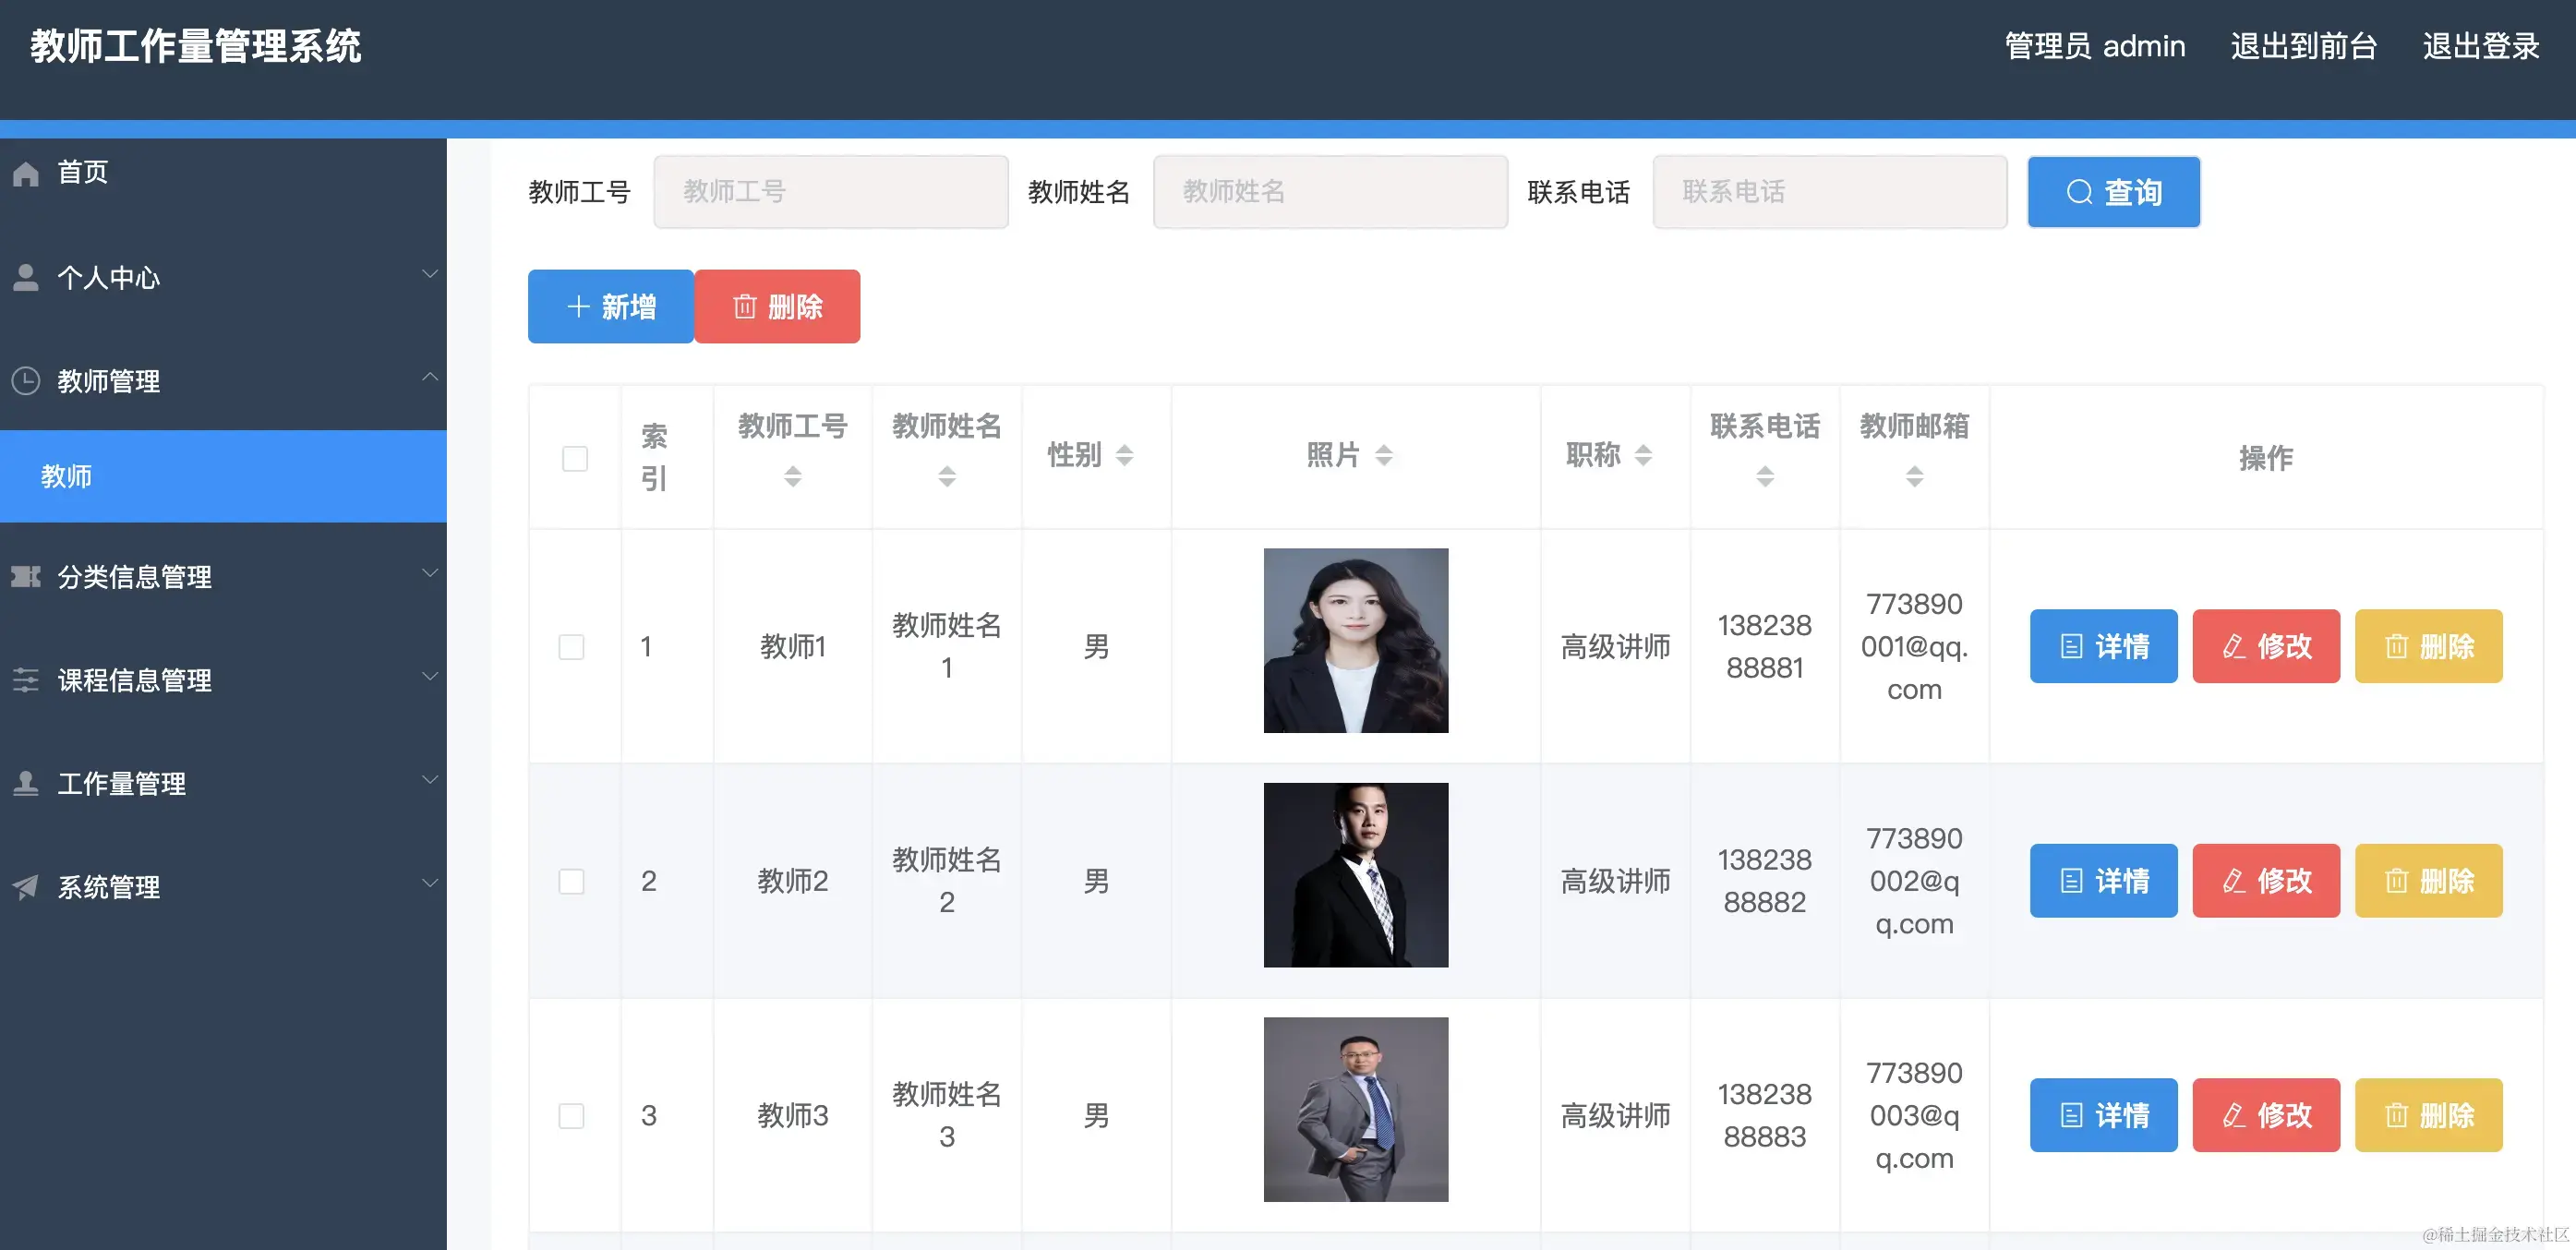Check the select-all checkbox in table header
Viewport: 2576px width, 1250px height.
tap(574, 458)
